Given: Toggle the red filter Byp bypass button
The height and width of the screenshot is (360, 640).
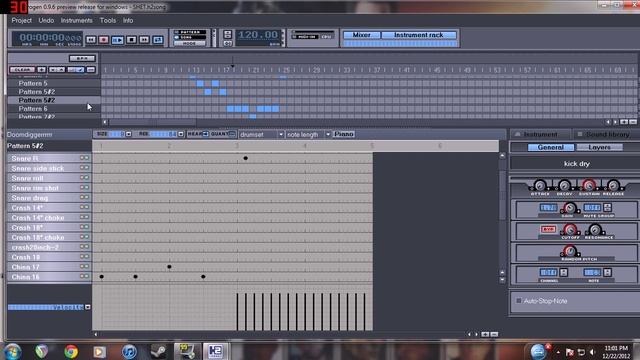Looking at the screenshot, I should click(x=548, y=229).
